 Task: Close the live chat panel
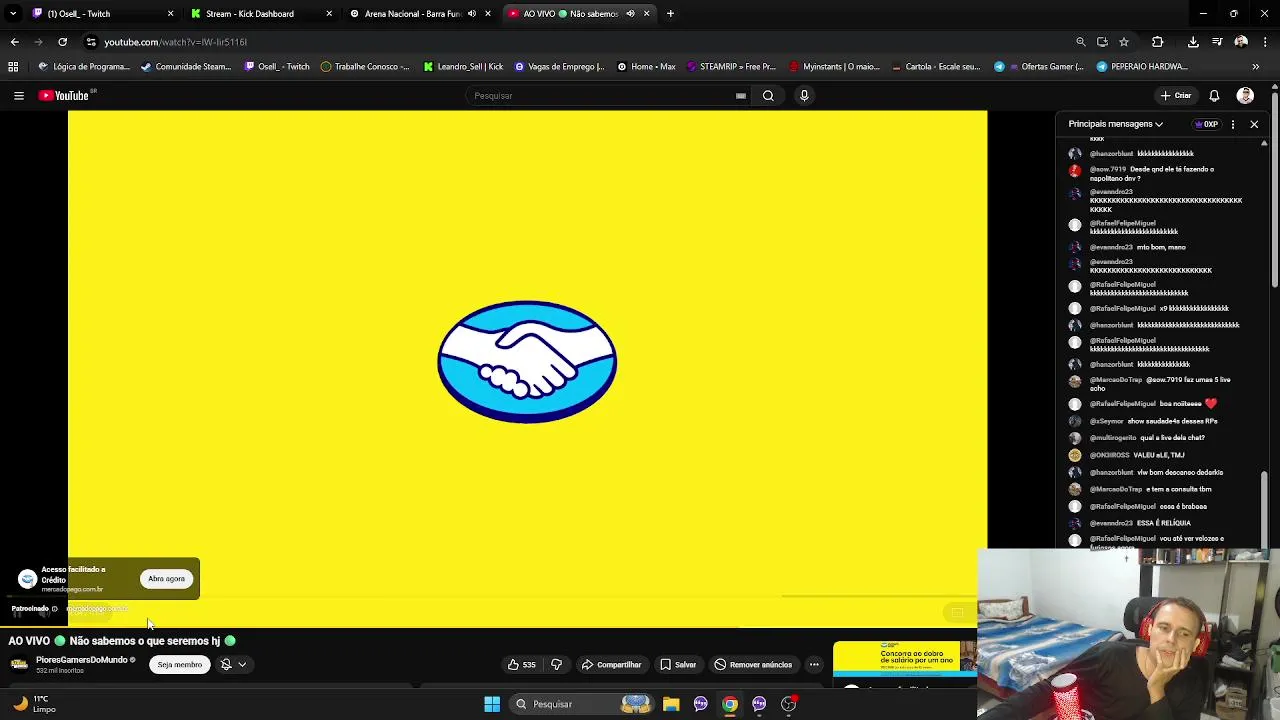[1254, 124]
